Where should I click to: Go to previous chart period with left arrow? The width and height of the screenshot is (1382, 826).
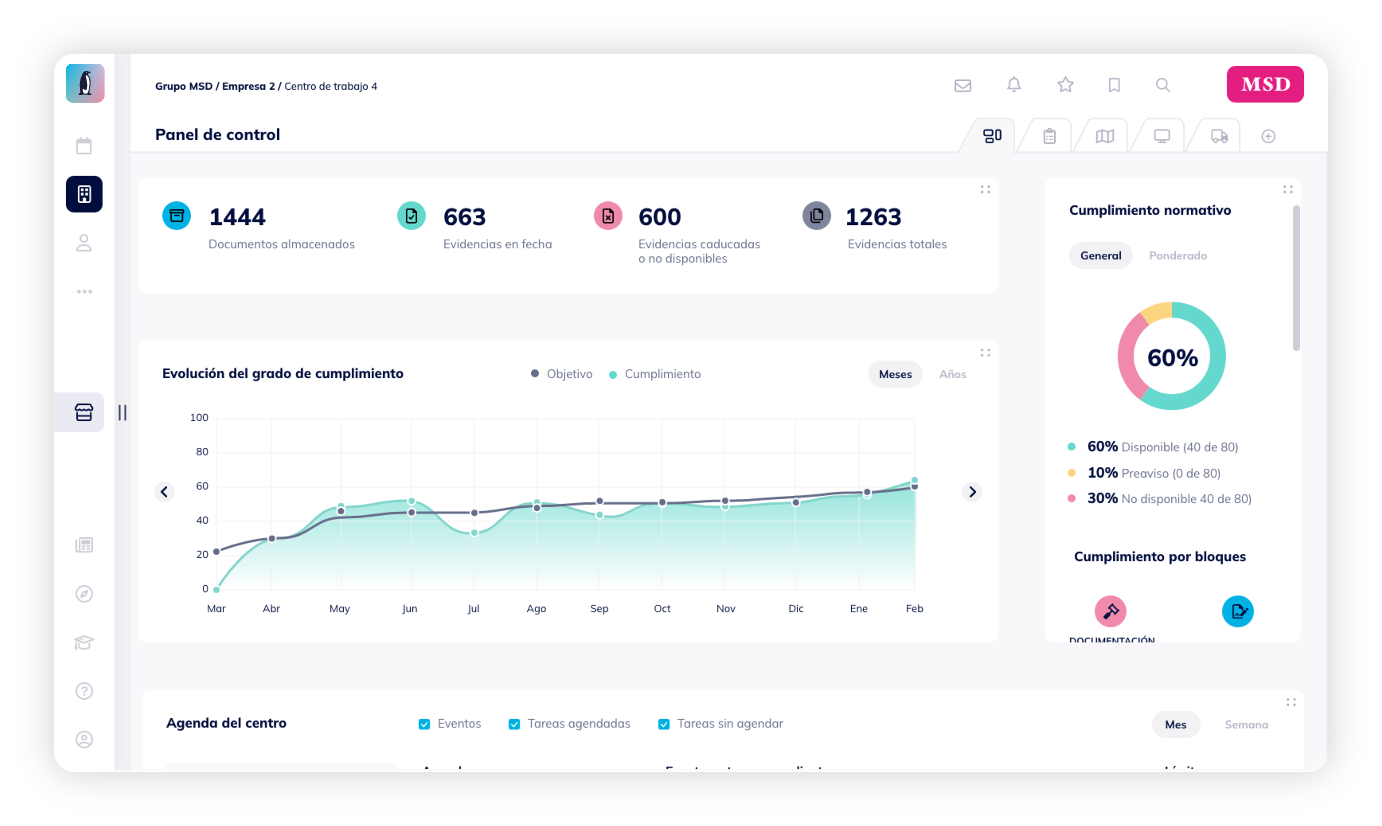(165, 492)
